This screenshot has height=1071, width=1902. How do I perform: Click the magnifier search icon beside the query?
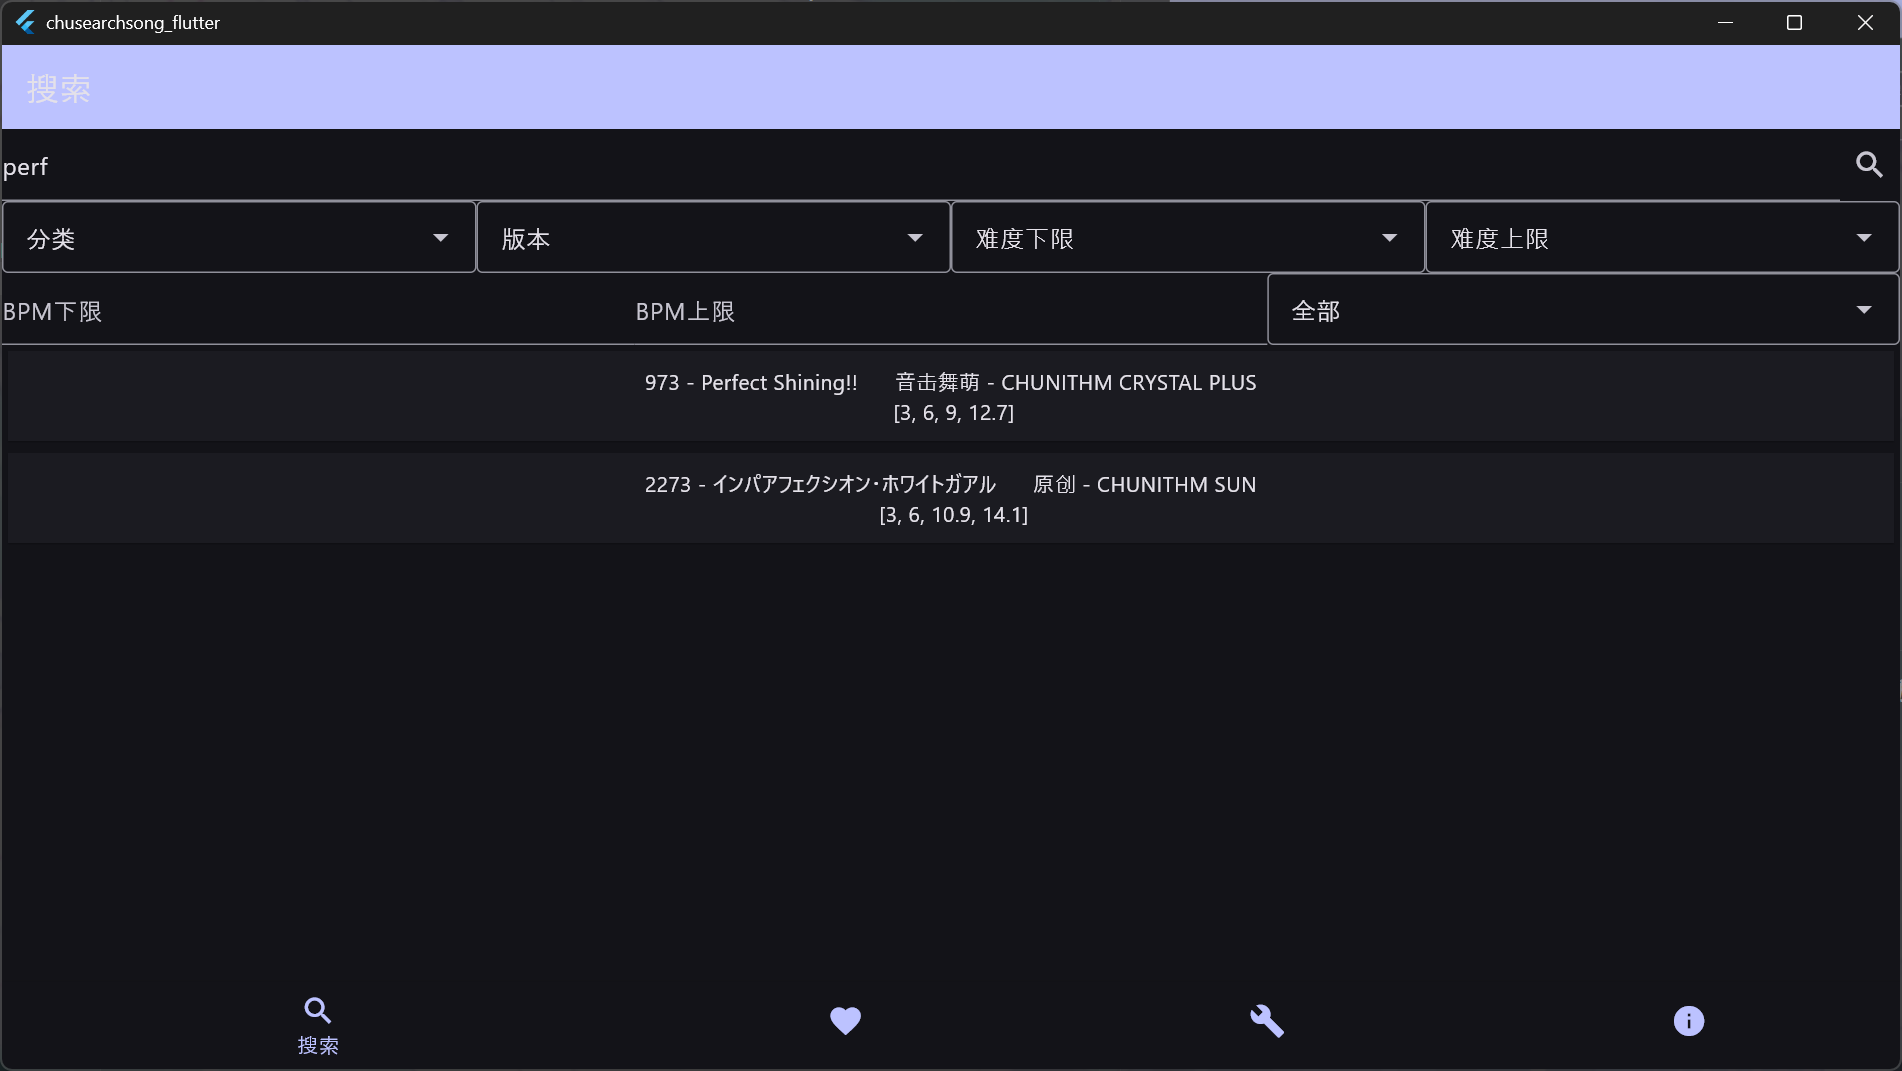point(1869,165)
